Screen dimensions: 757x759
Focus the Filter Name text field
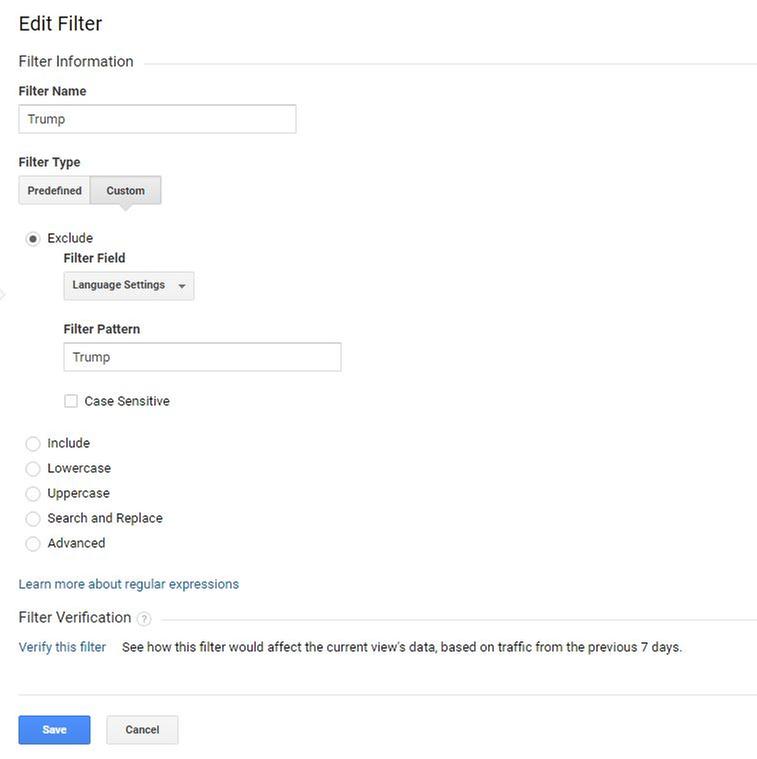[157, 119]
